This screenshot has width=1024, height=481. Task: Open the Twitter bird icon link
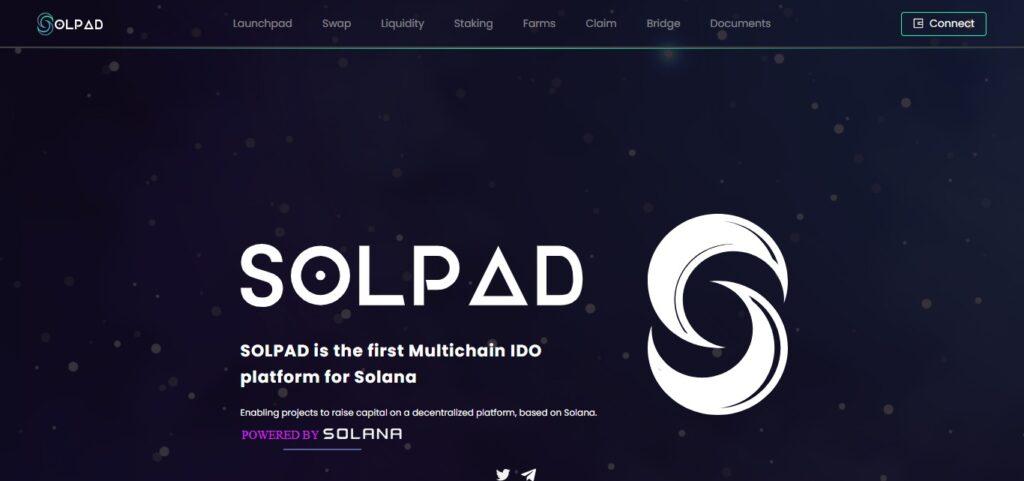click(x=502, y=474)
